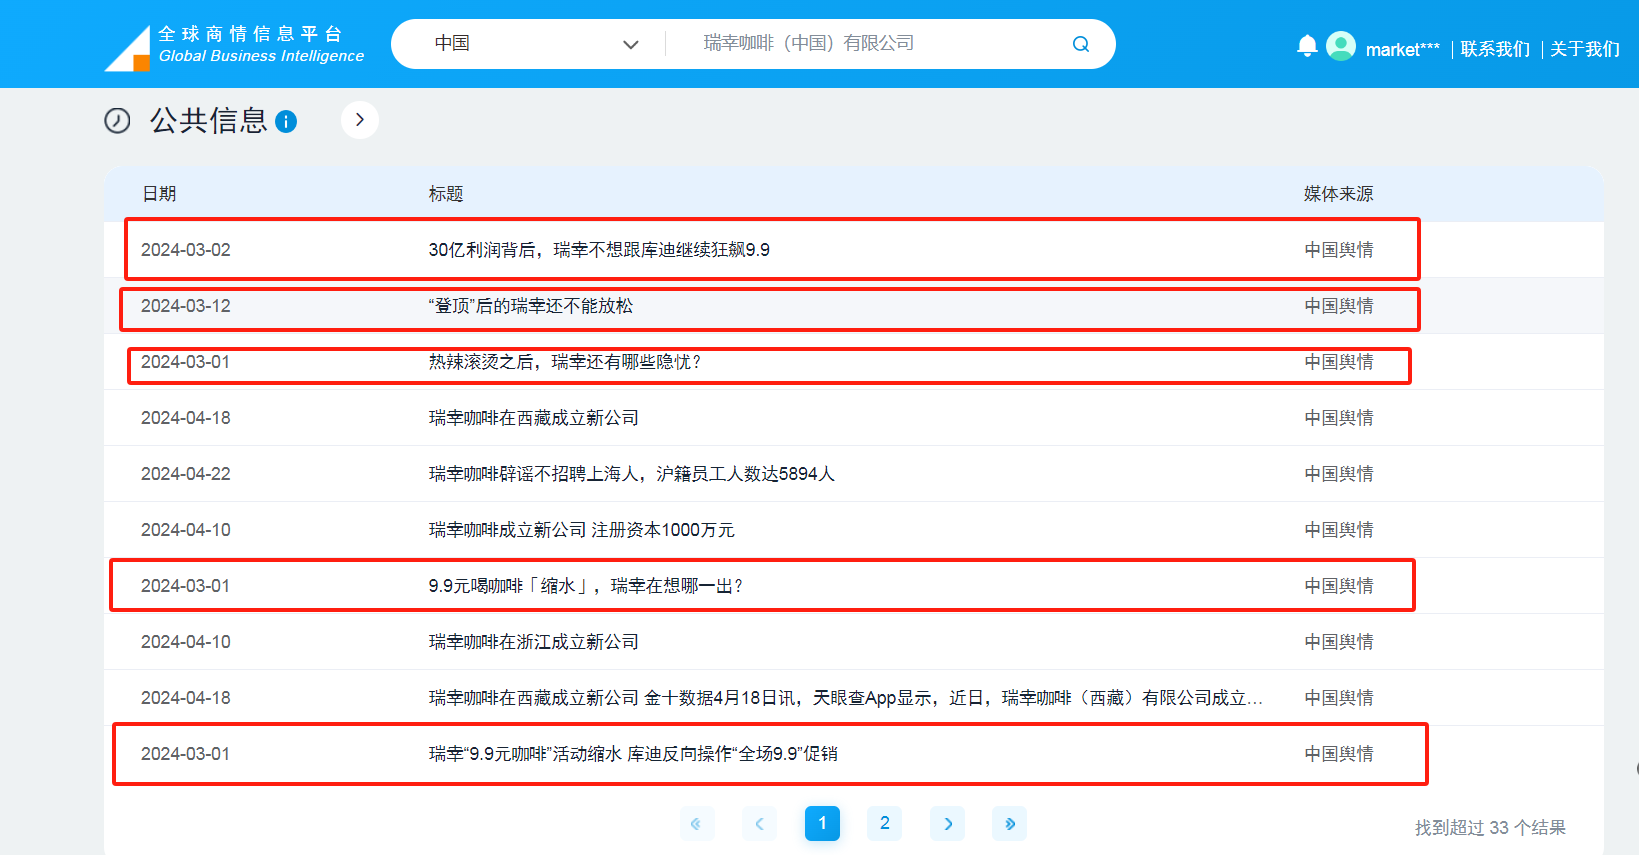Image resolution: width=1639 pixels, height=855 pixels.
Task: Click the 标题 column header
Action: click(446, 194)
